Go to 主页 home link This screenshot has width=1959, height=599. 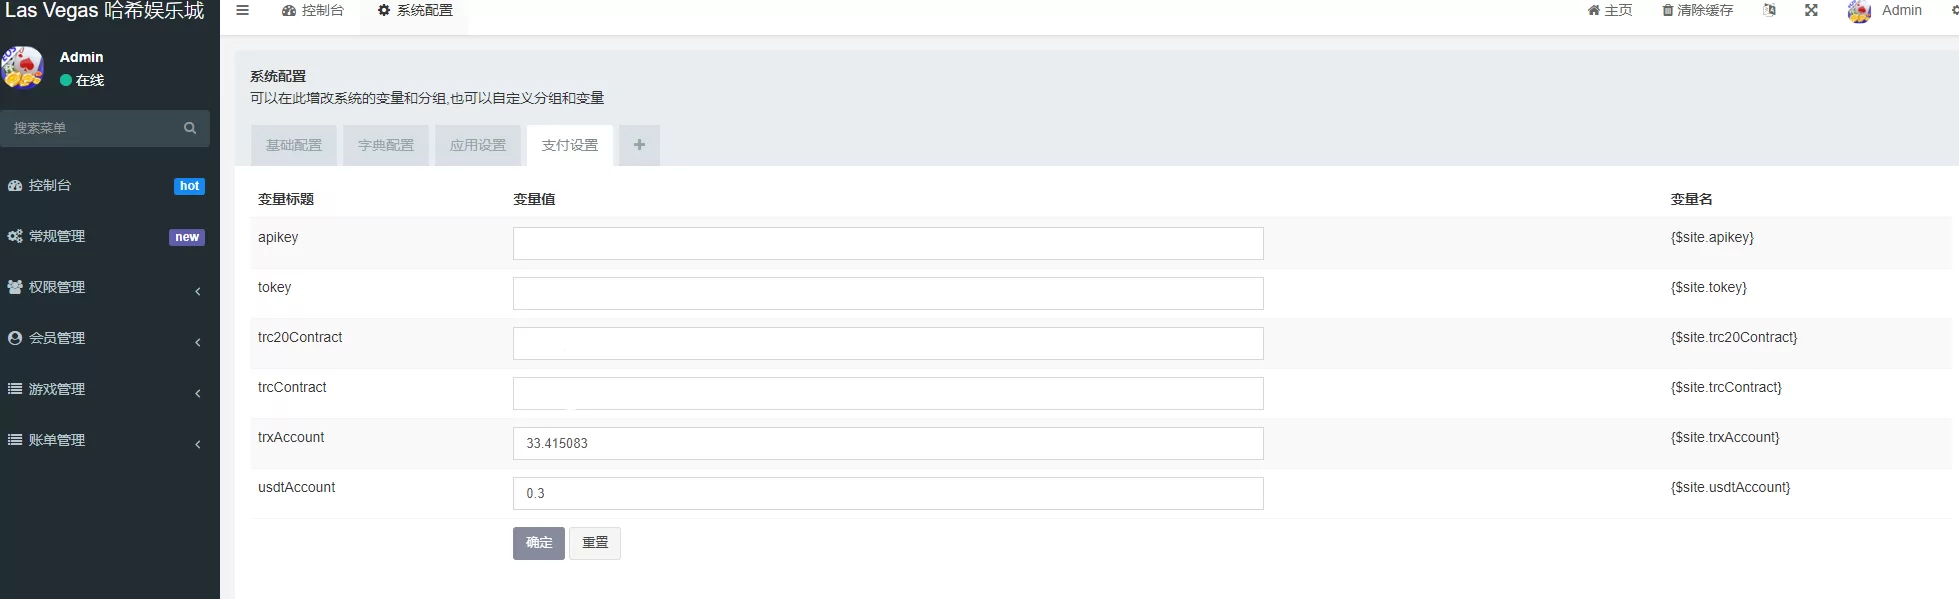(x=1609, y=10)
